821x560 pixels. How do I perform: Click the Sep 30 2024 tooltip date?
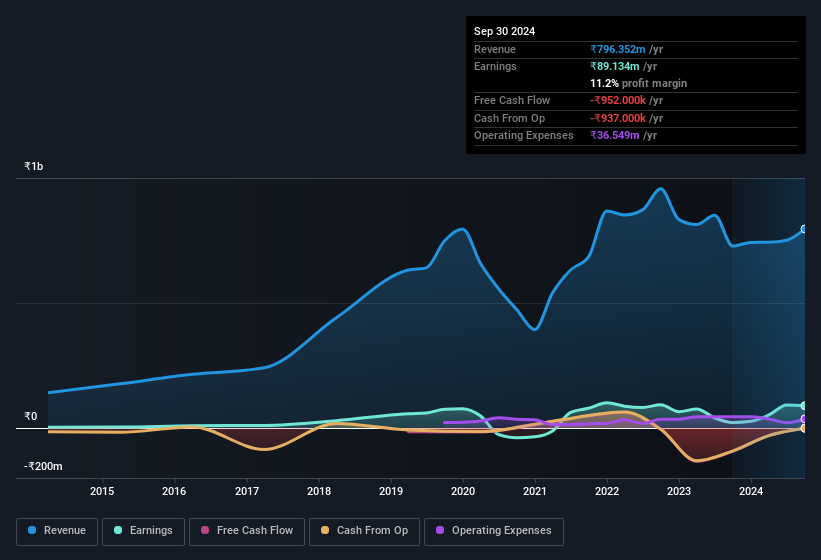coord(505,31)
